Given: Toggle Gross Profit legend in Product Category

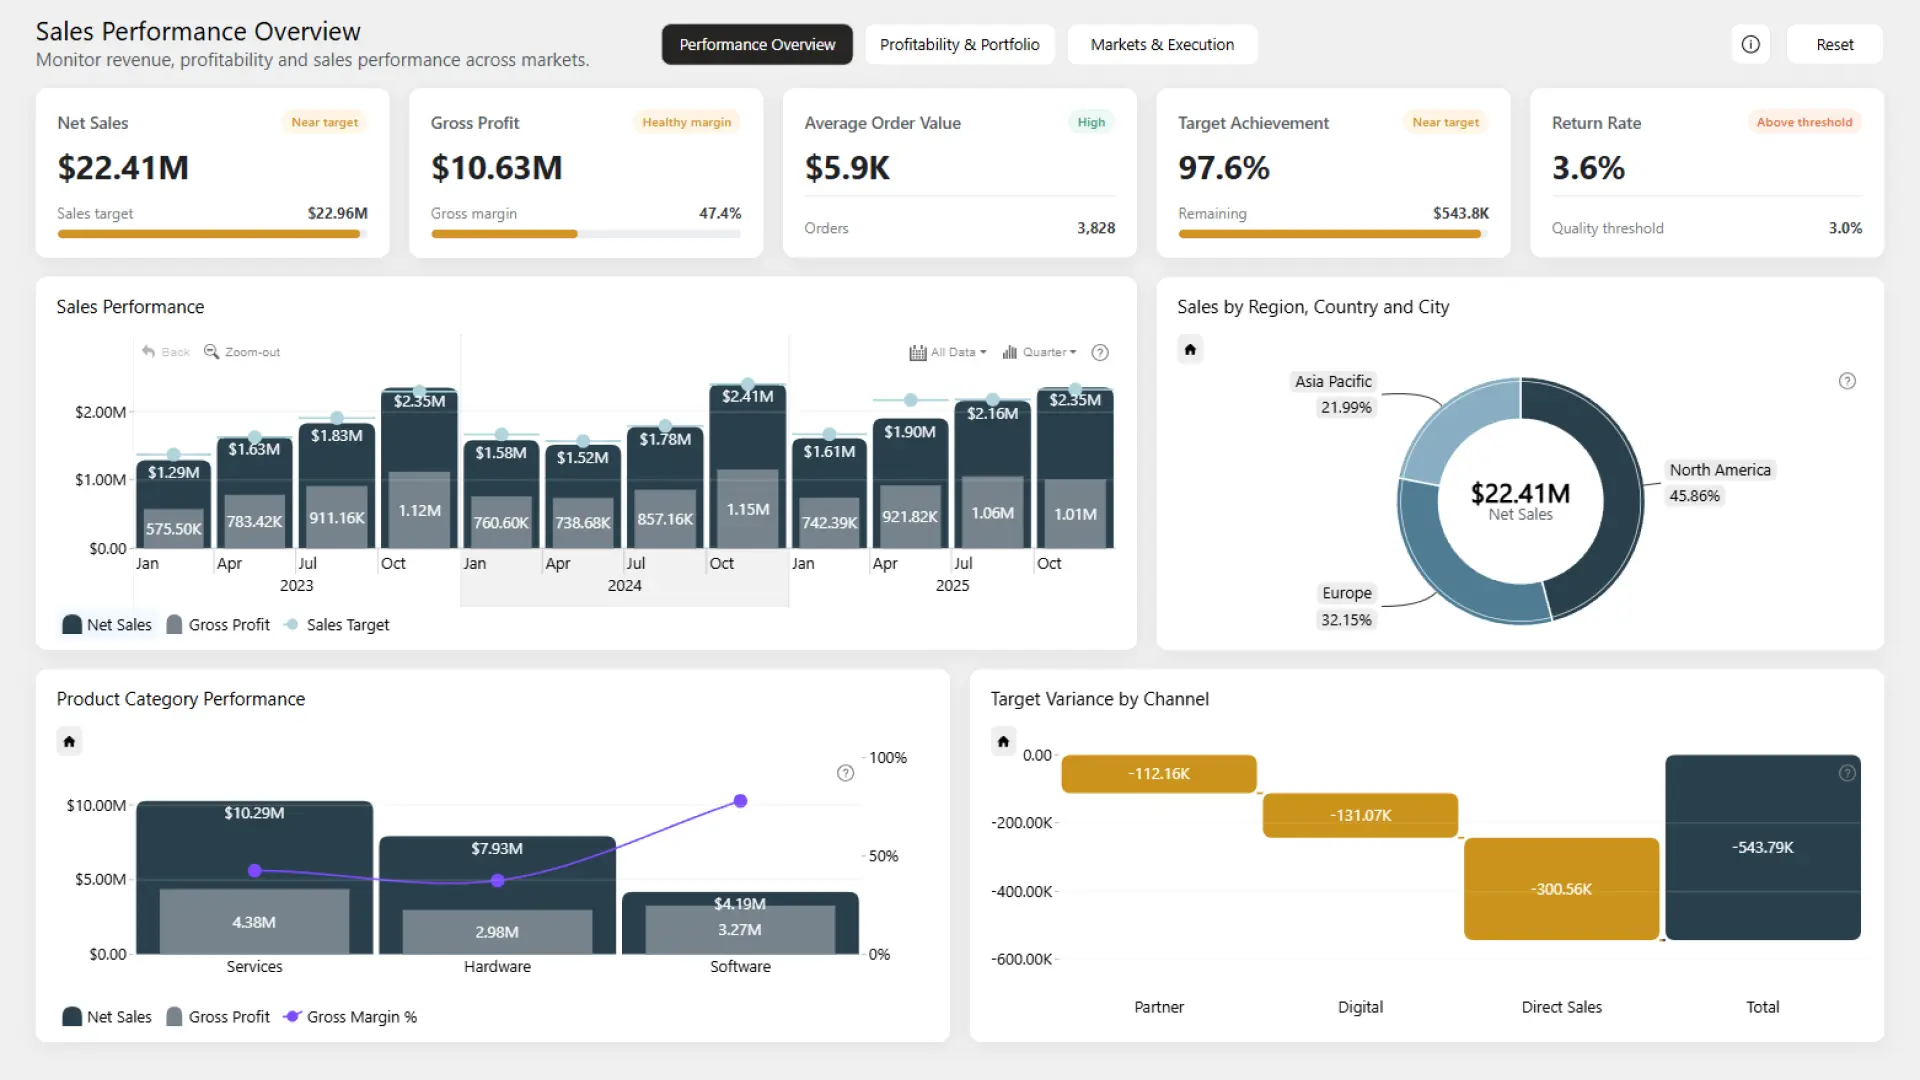Looking at the screenshot, I should (x=218, y=1017).
